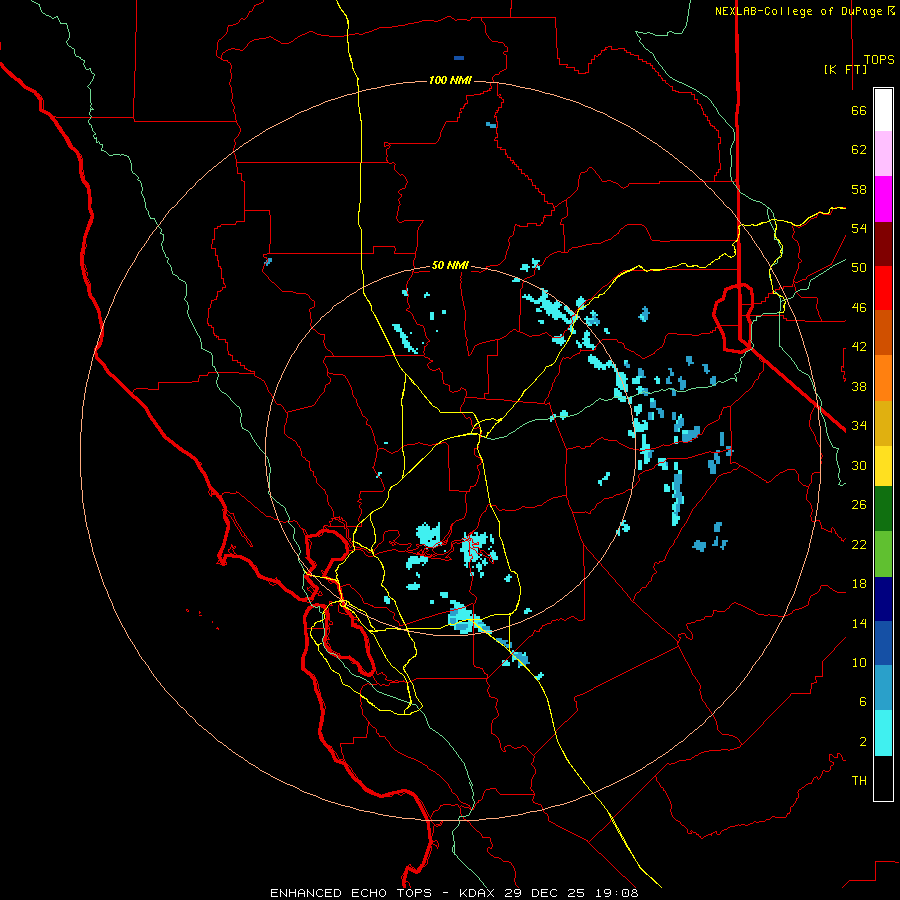Click the "ENHANCED ECHO TOPS" caption text
The width and height of the screenshot is (900, 900).
(351, 893)
